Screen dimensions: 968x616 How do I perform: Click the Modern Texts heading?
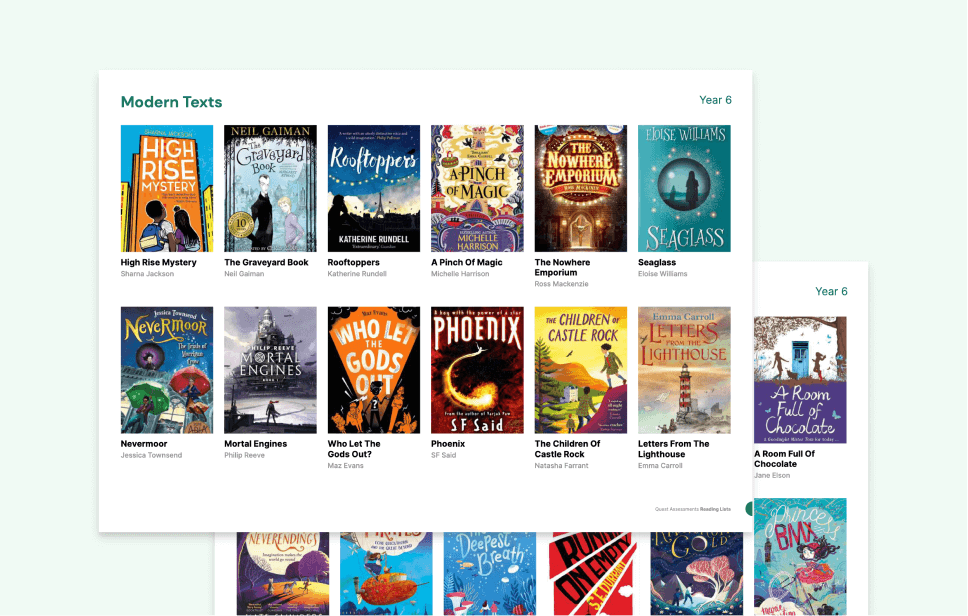tap(172, 102)
